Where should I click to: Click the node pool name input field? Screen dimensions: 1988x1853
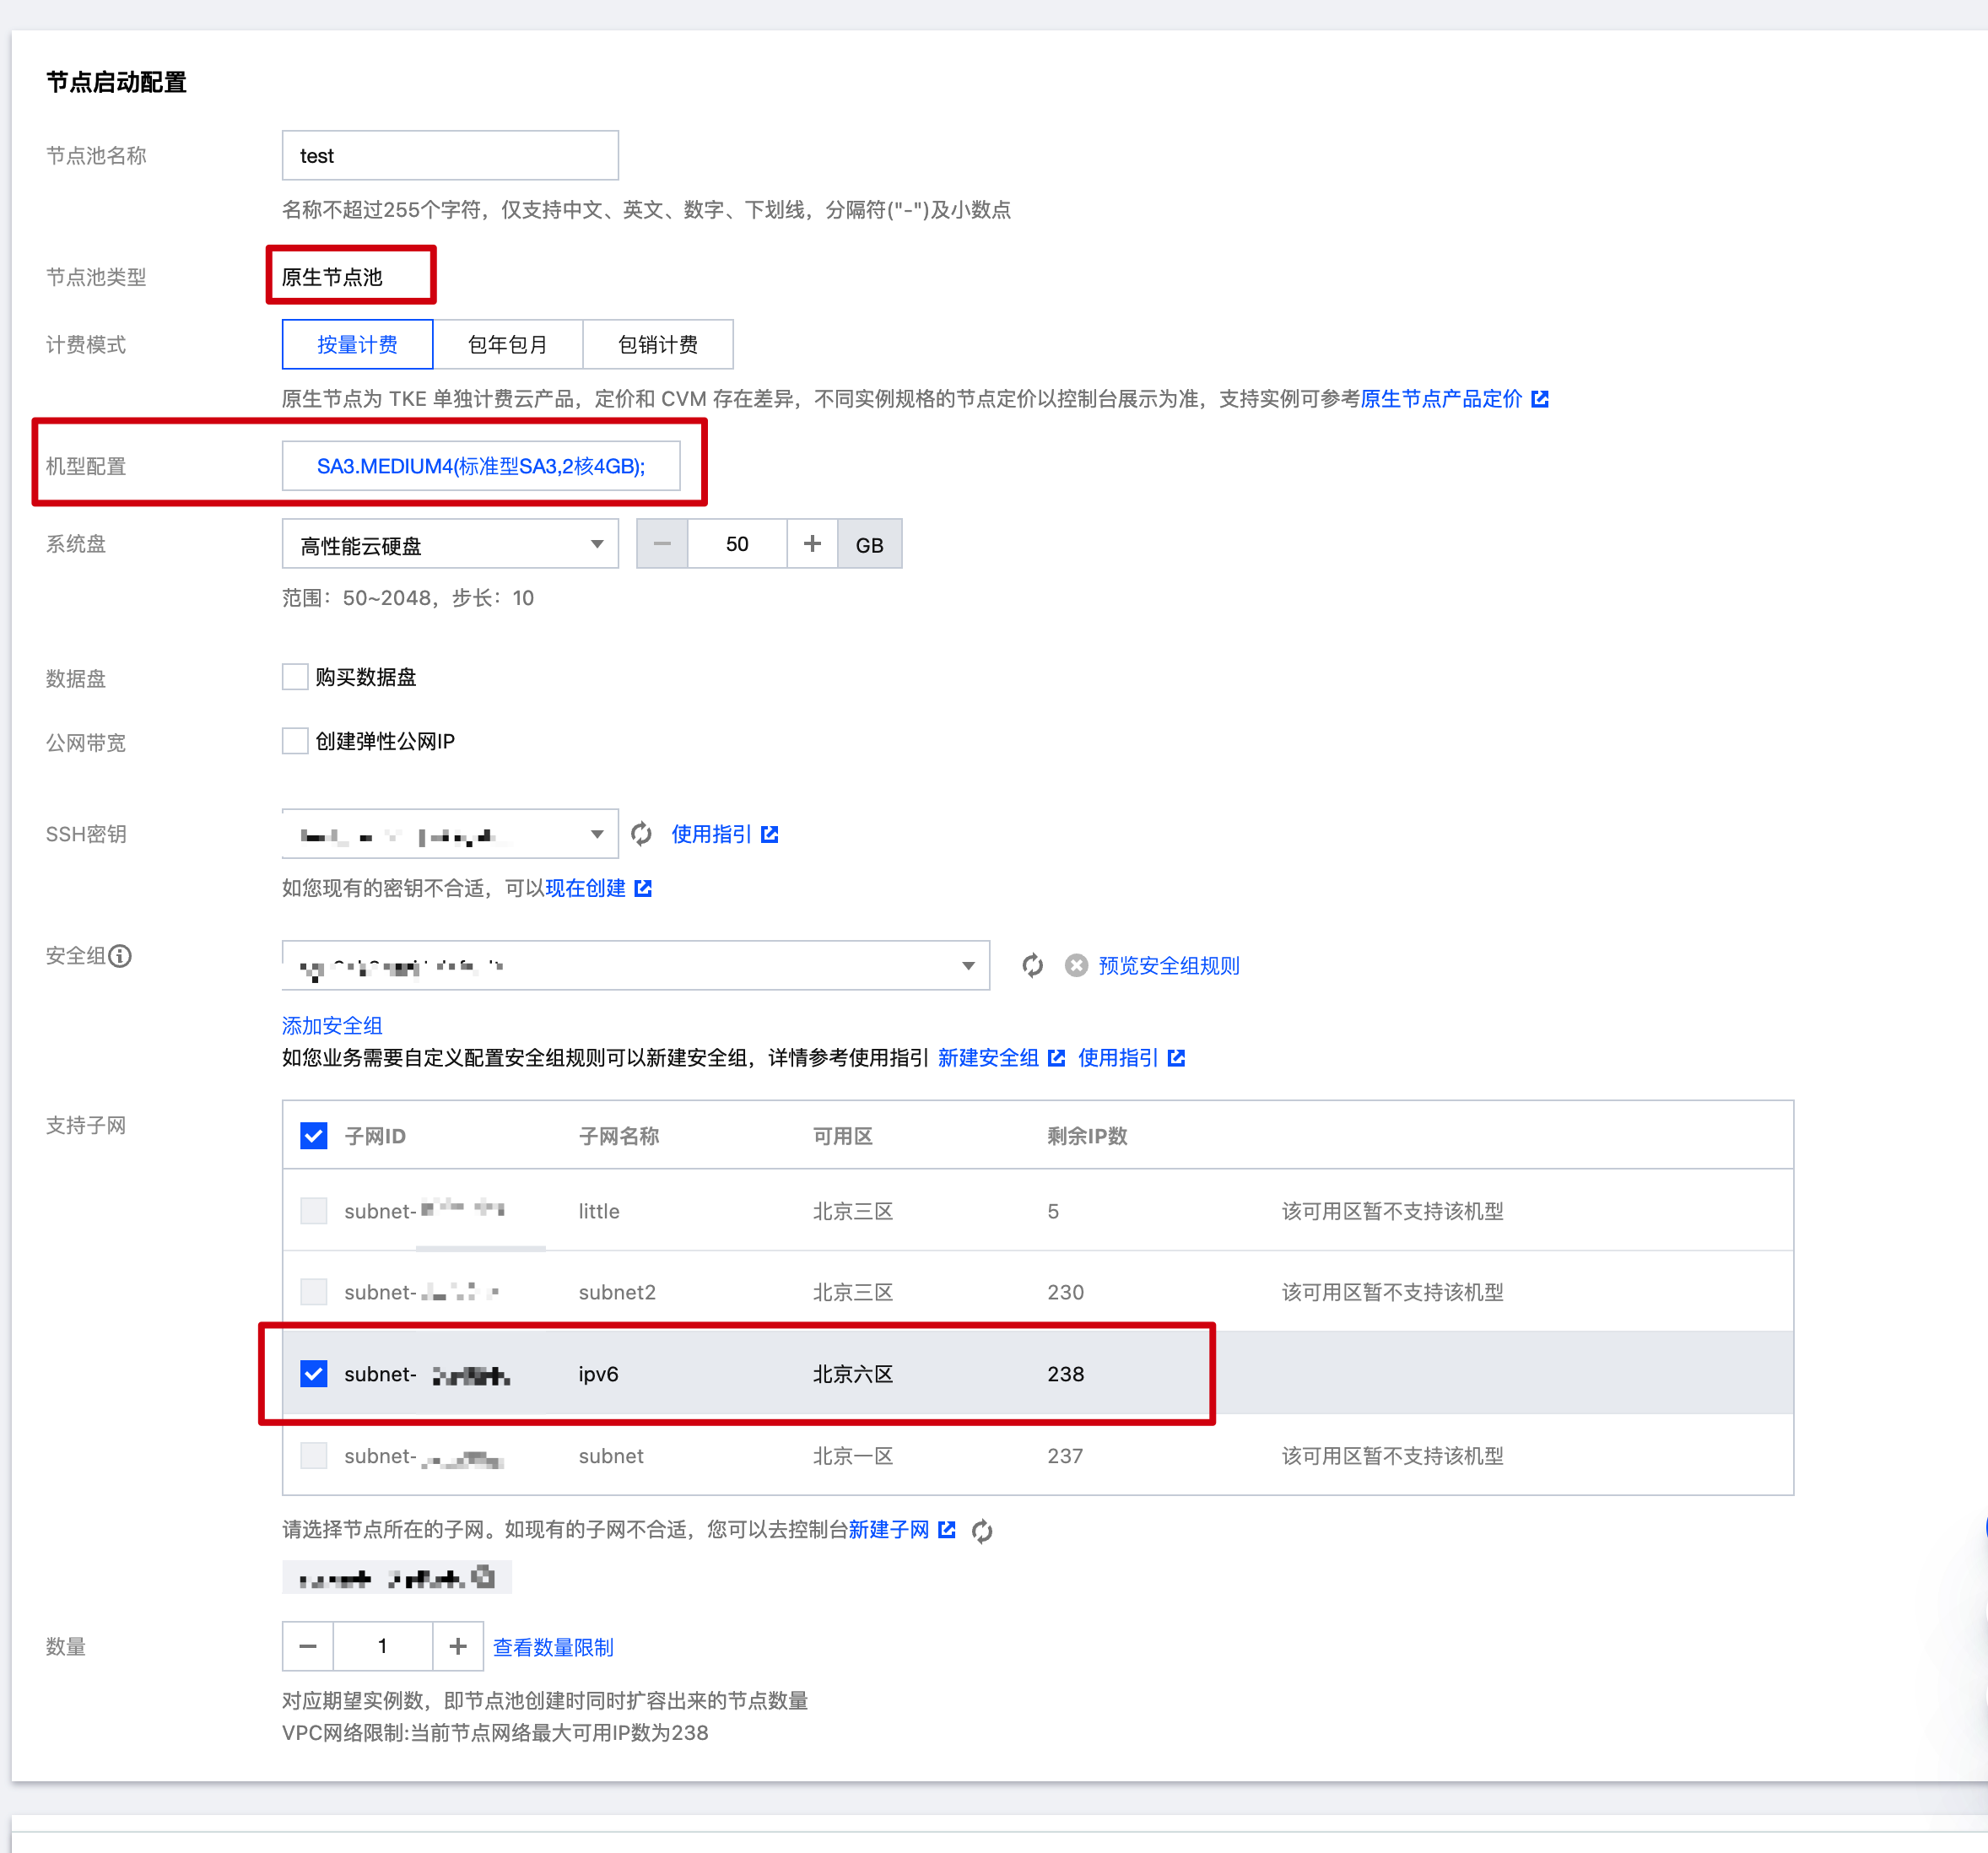(x=450, y=156)
